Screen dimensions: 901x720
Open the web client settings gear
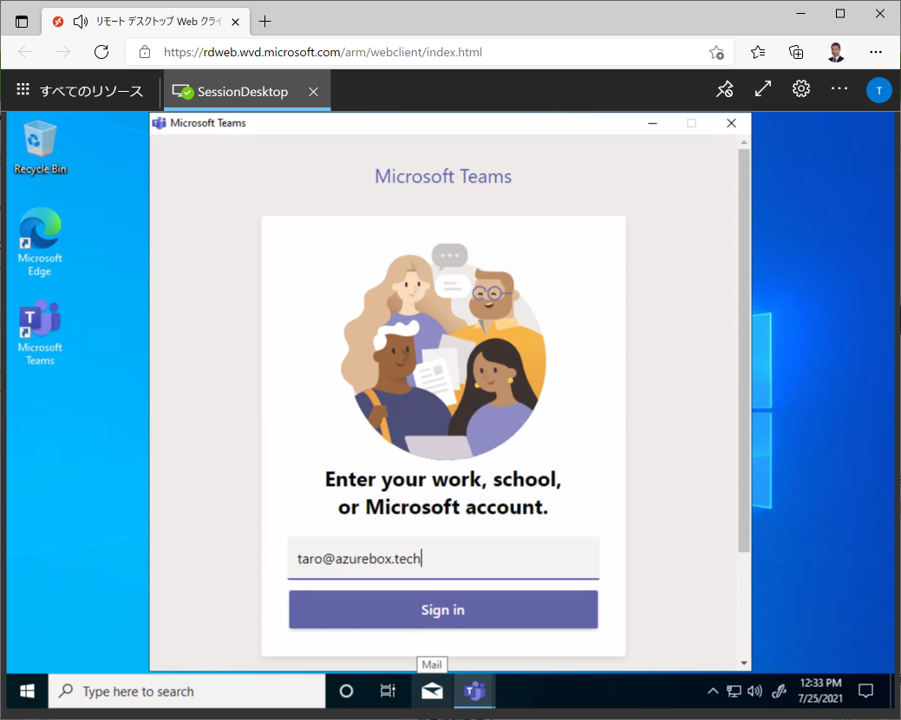click(x=801, y=89)
